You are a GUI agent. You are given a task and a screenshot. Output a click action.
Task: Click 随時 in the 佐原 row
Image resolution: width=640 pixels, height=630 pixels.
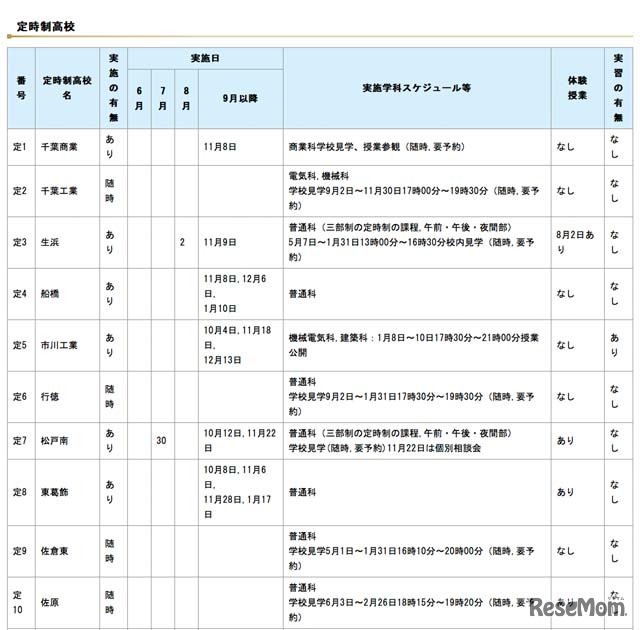click(x=110, y=602)
